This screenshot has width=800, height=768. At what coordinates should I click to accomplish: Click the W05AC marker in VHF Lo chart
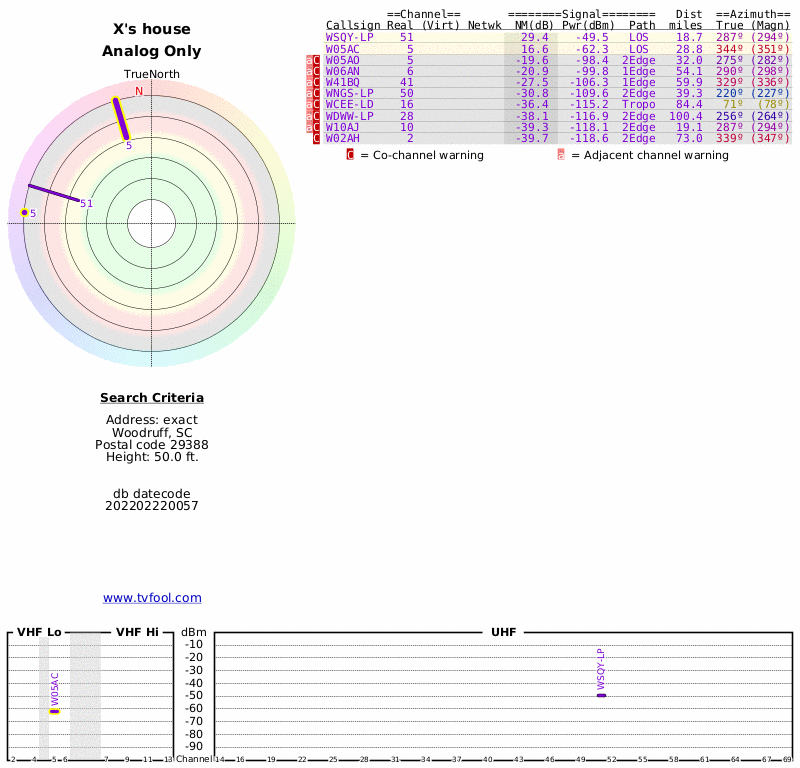pos(54,711)
